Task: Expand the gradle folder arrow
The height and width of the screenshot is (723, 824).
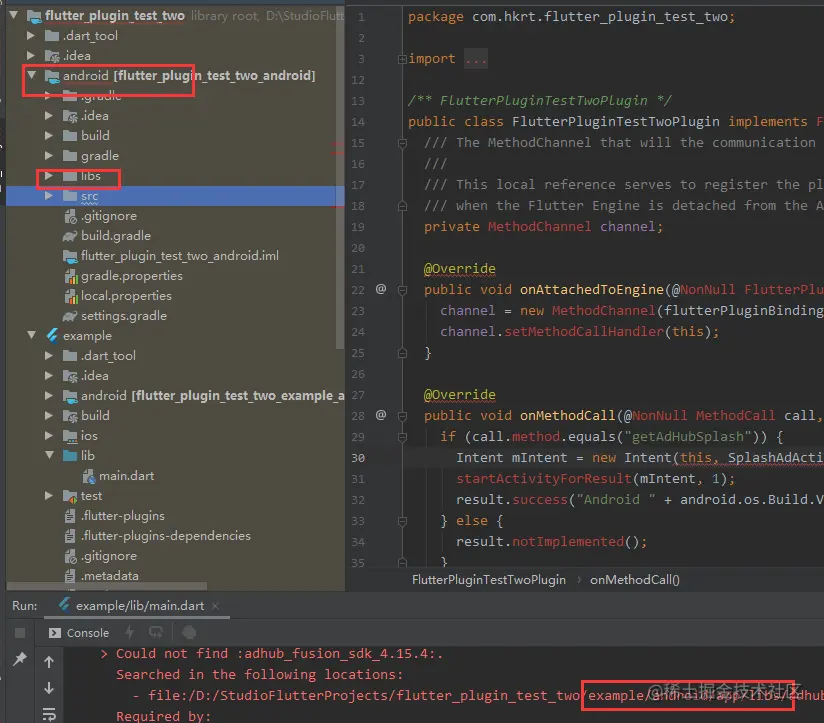Action: [x=49, y=156]
